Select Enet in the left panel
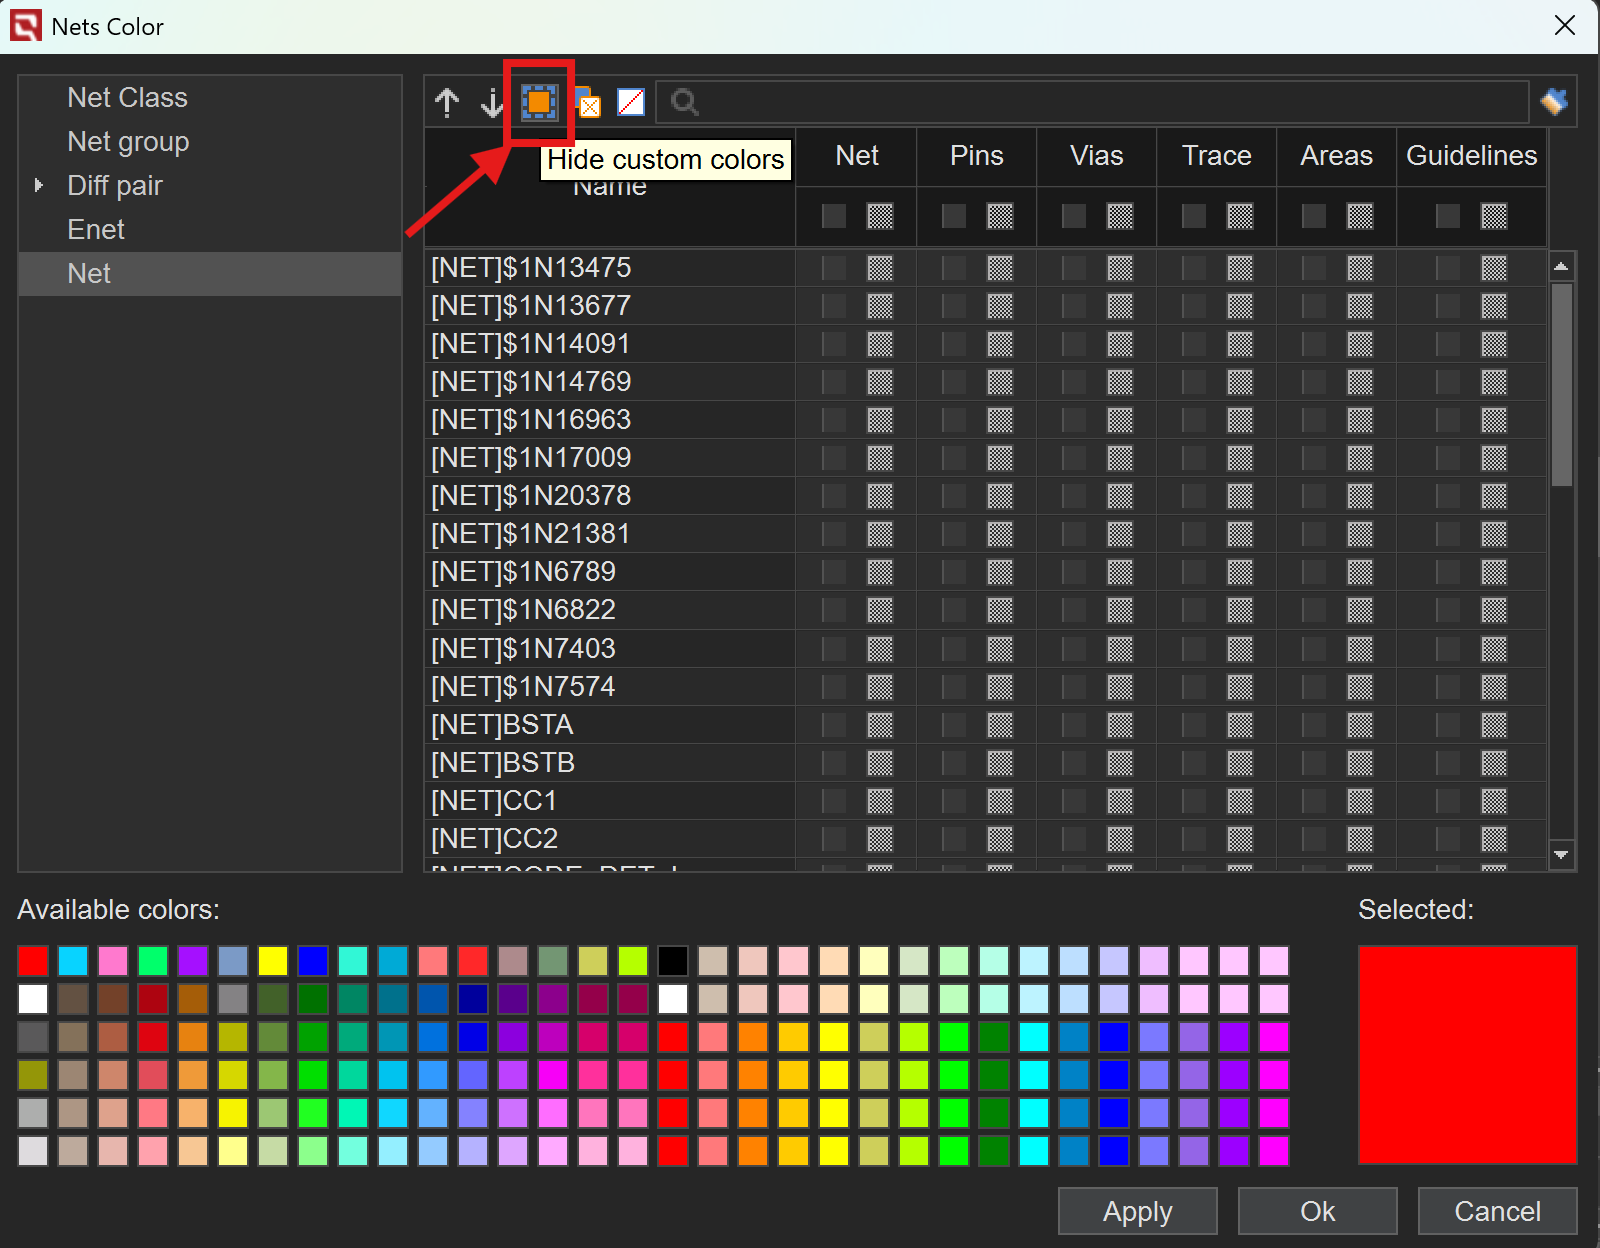 96,230
